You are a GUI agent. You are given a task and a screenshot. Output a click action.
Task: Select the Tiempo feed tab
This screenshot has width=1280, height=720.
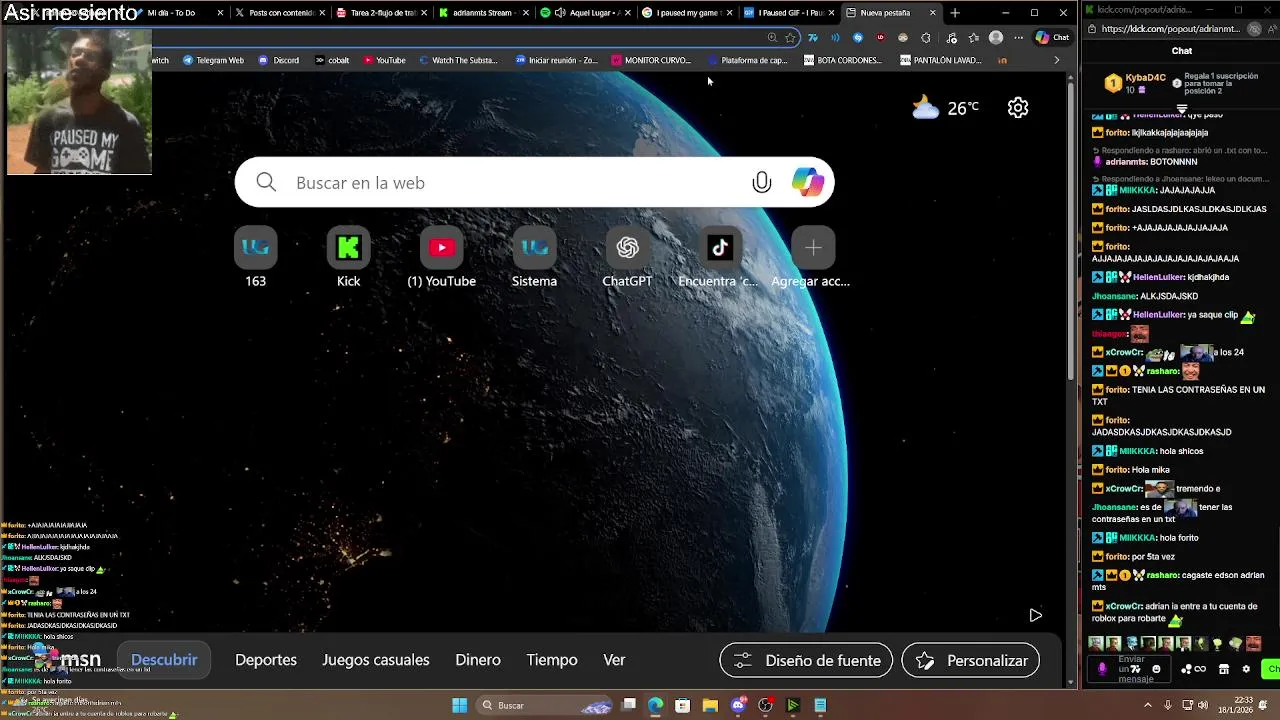click(x=552, y=660)
